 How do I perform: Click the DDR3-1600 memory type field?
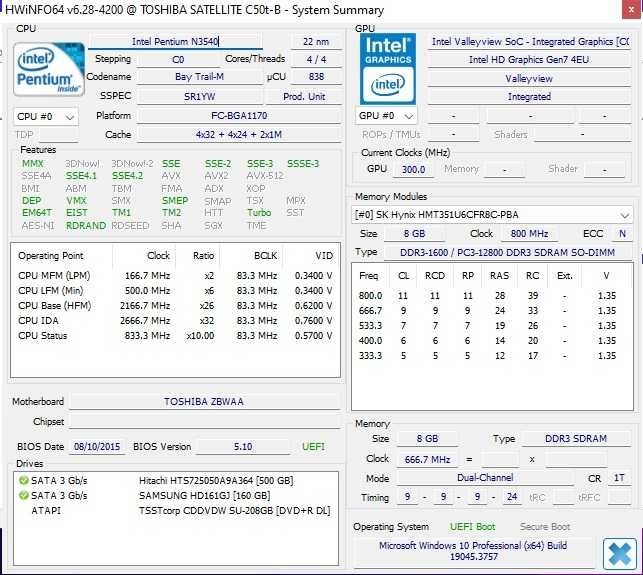click(x=508, y=253)
